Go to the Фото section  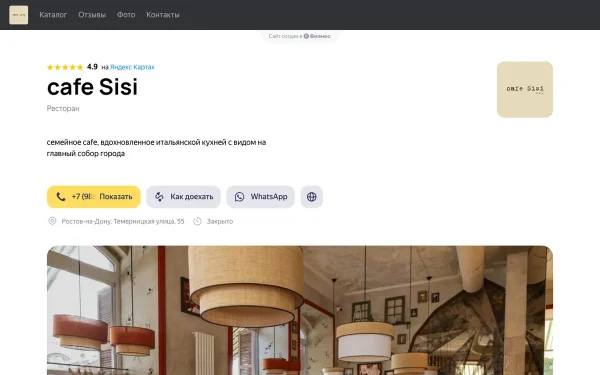pyautogui.click(x=126, y=15)
